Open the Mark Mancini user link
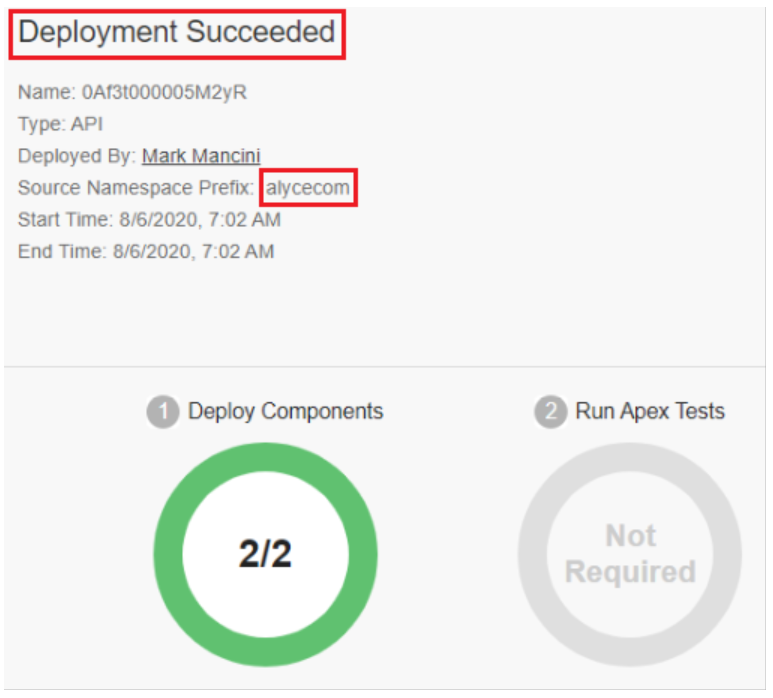This screenshot has height=698, width=773. coord(201,156)
